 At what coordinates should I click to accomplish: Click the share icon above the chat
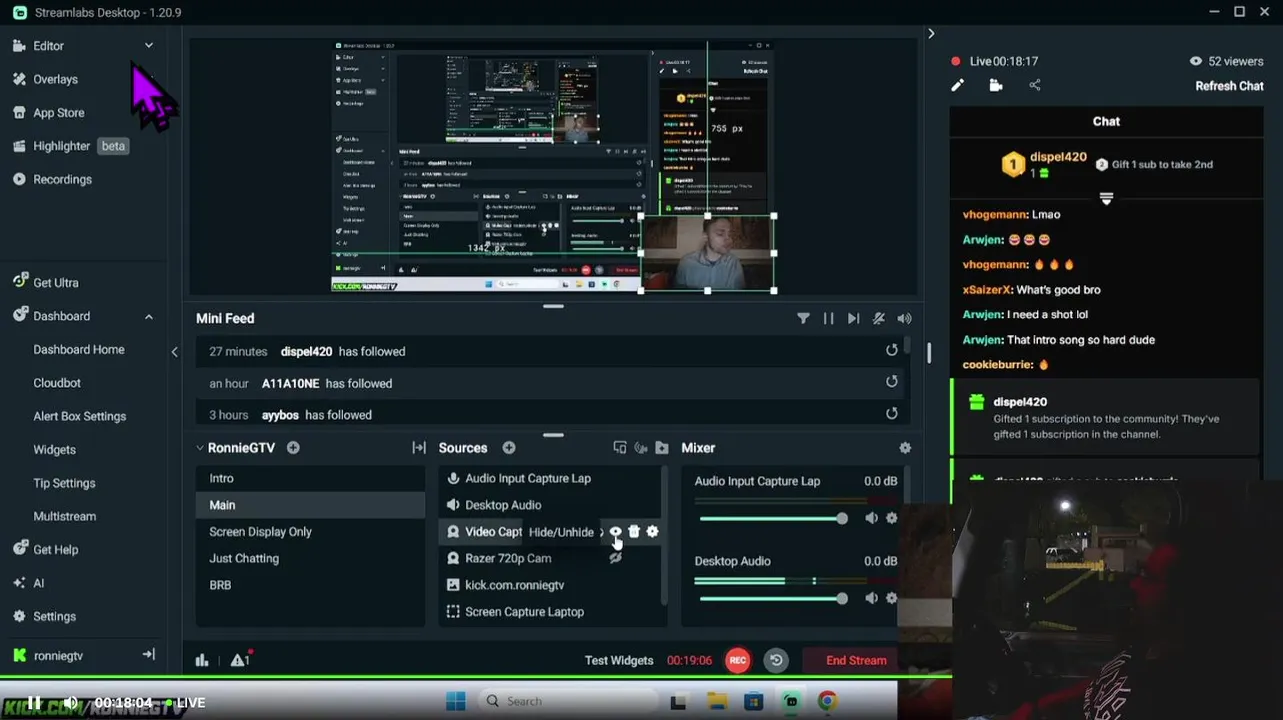click(1035, 86)
